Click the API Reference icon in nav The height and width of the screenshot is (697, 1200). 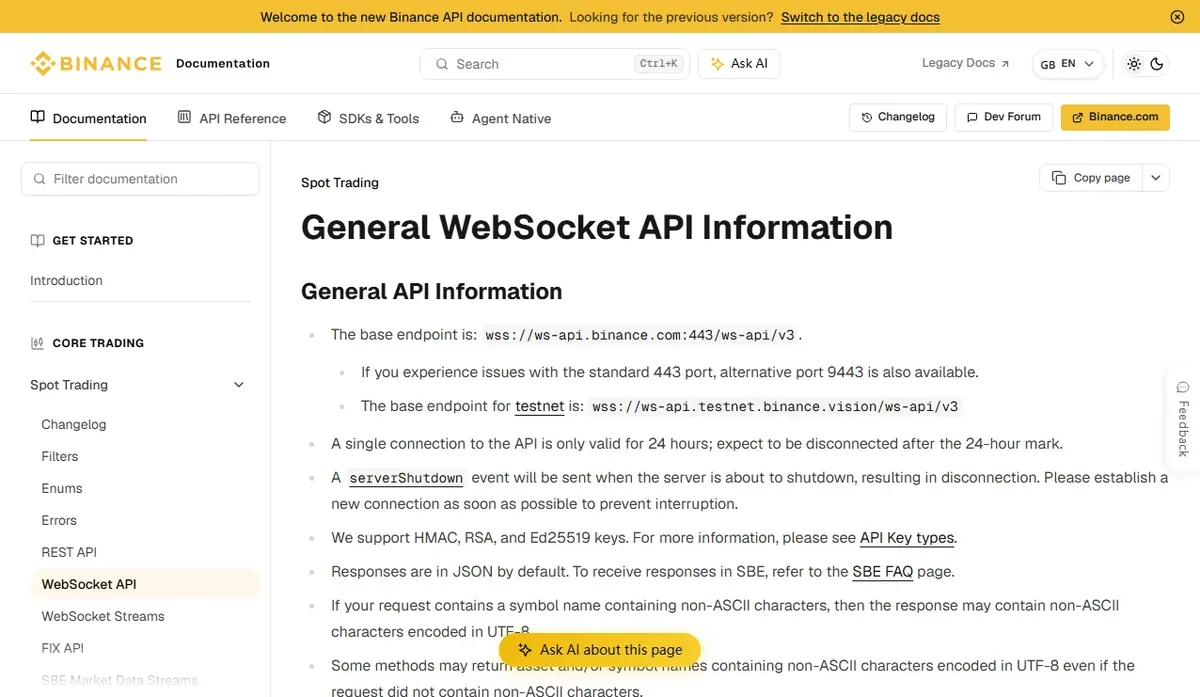(184, 117)
